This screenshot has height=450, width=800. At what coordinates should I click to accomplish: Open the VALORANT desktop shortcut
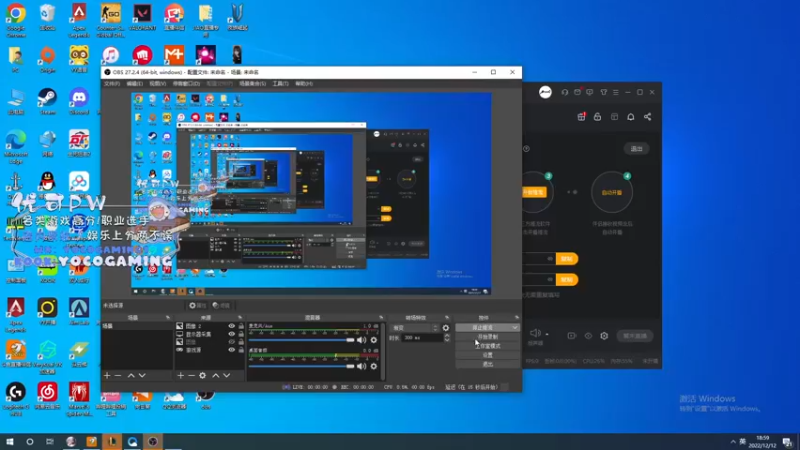click(x=142, y=18)
